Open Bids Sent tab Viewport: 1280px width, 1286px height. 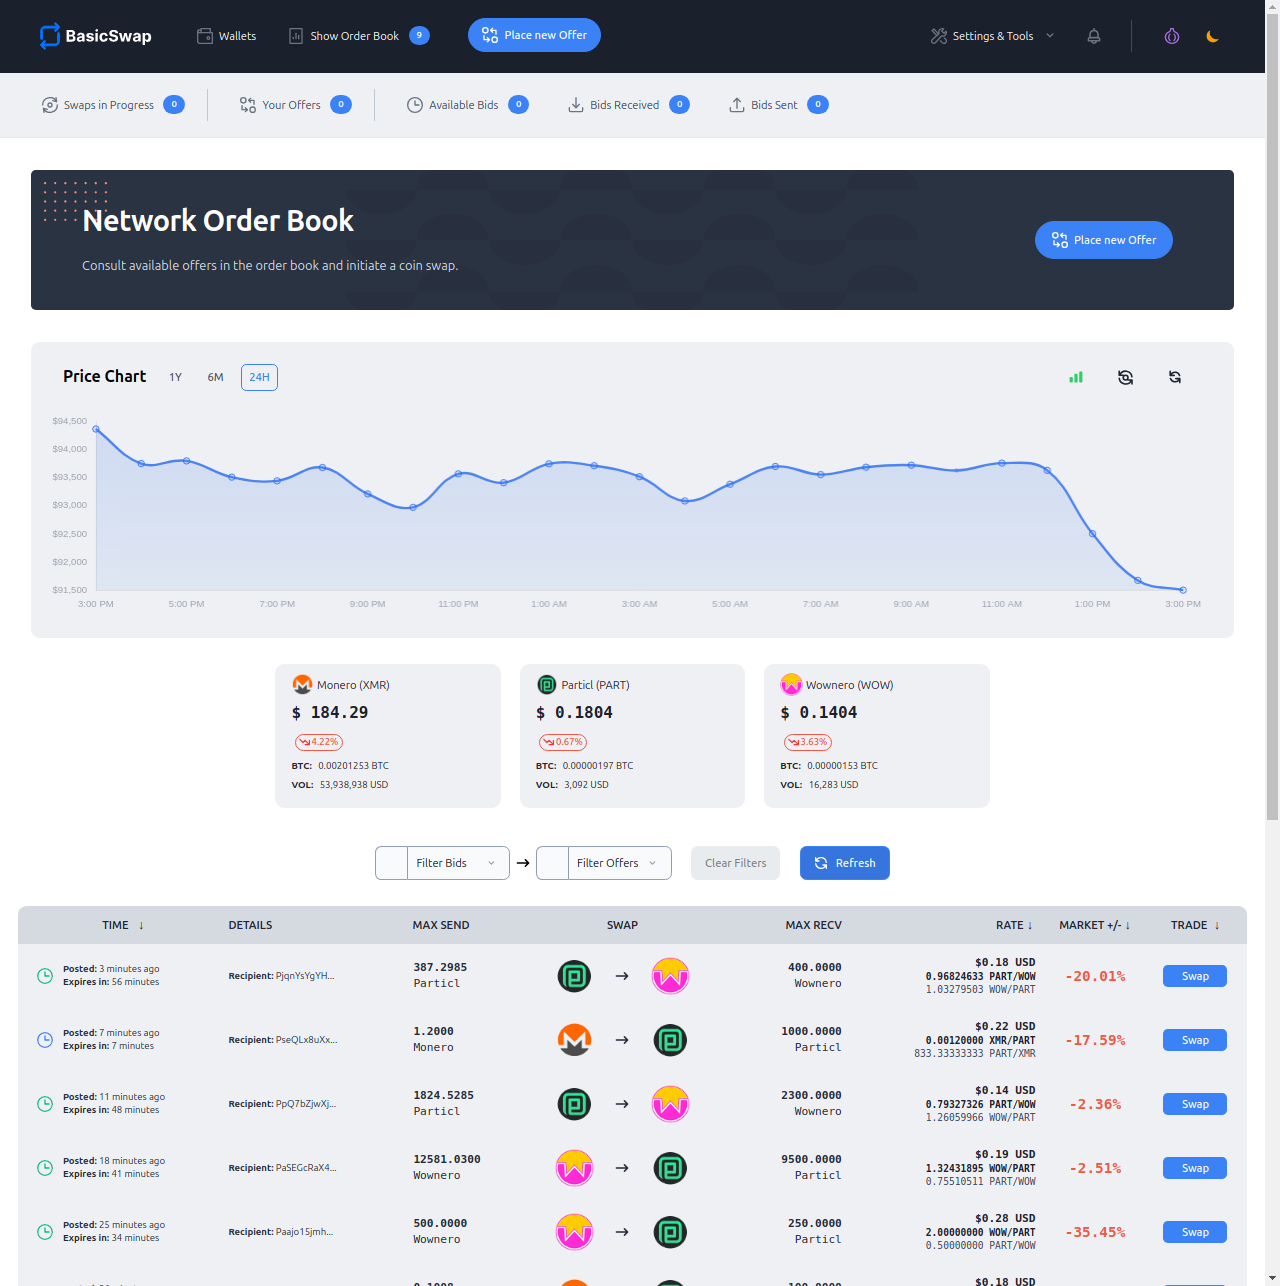click(779, 105)
